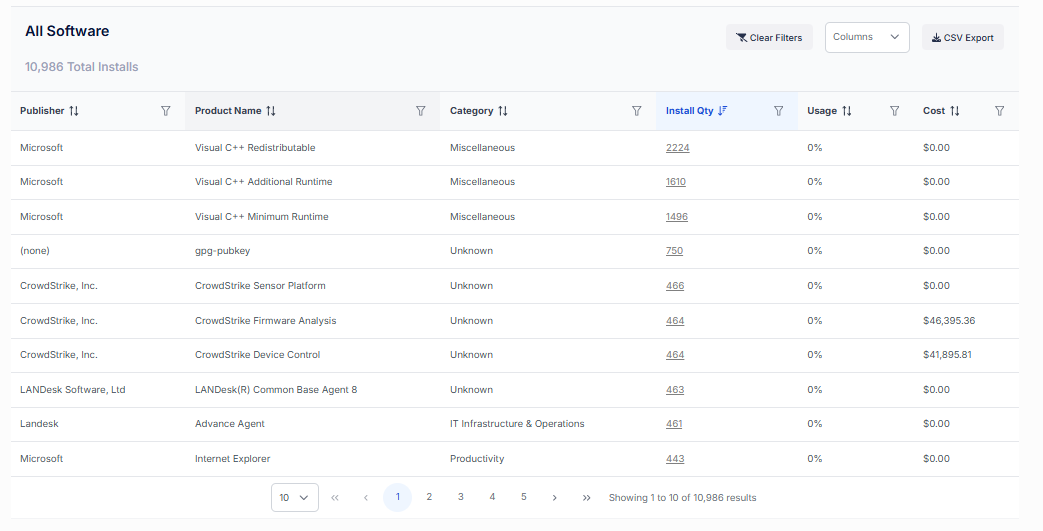
Task: Sort by the Publisher sort arrows
Action: point(74,111)
